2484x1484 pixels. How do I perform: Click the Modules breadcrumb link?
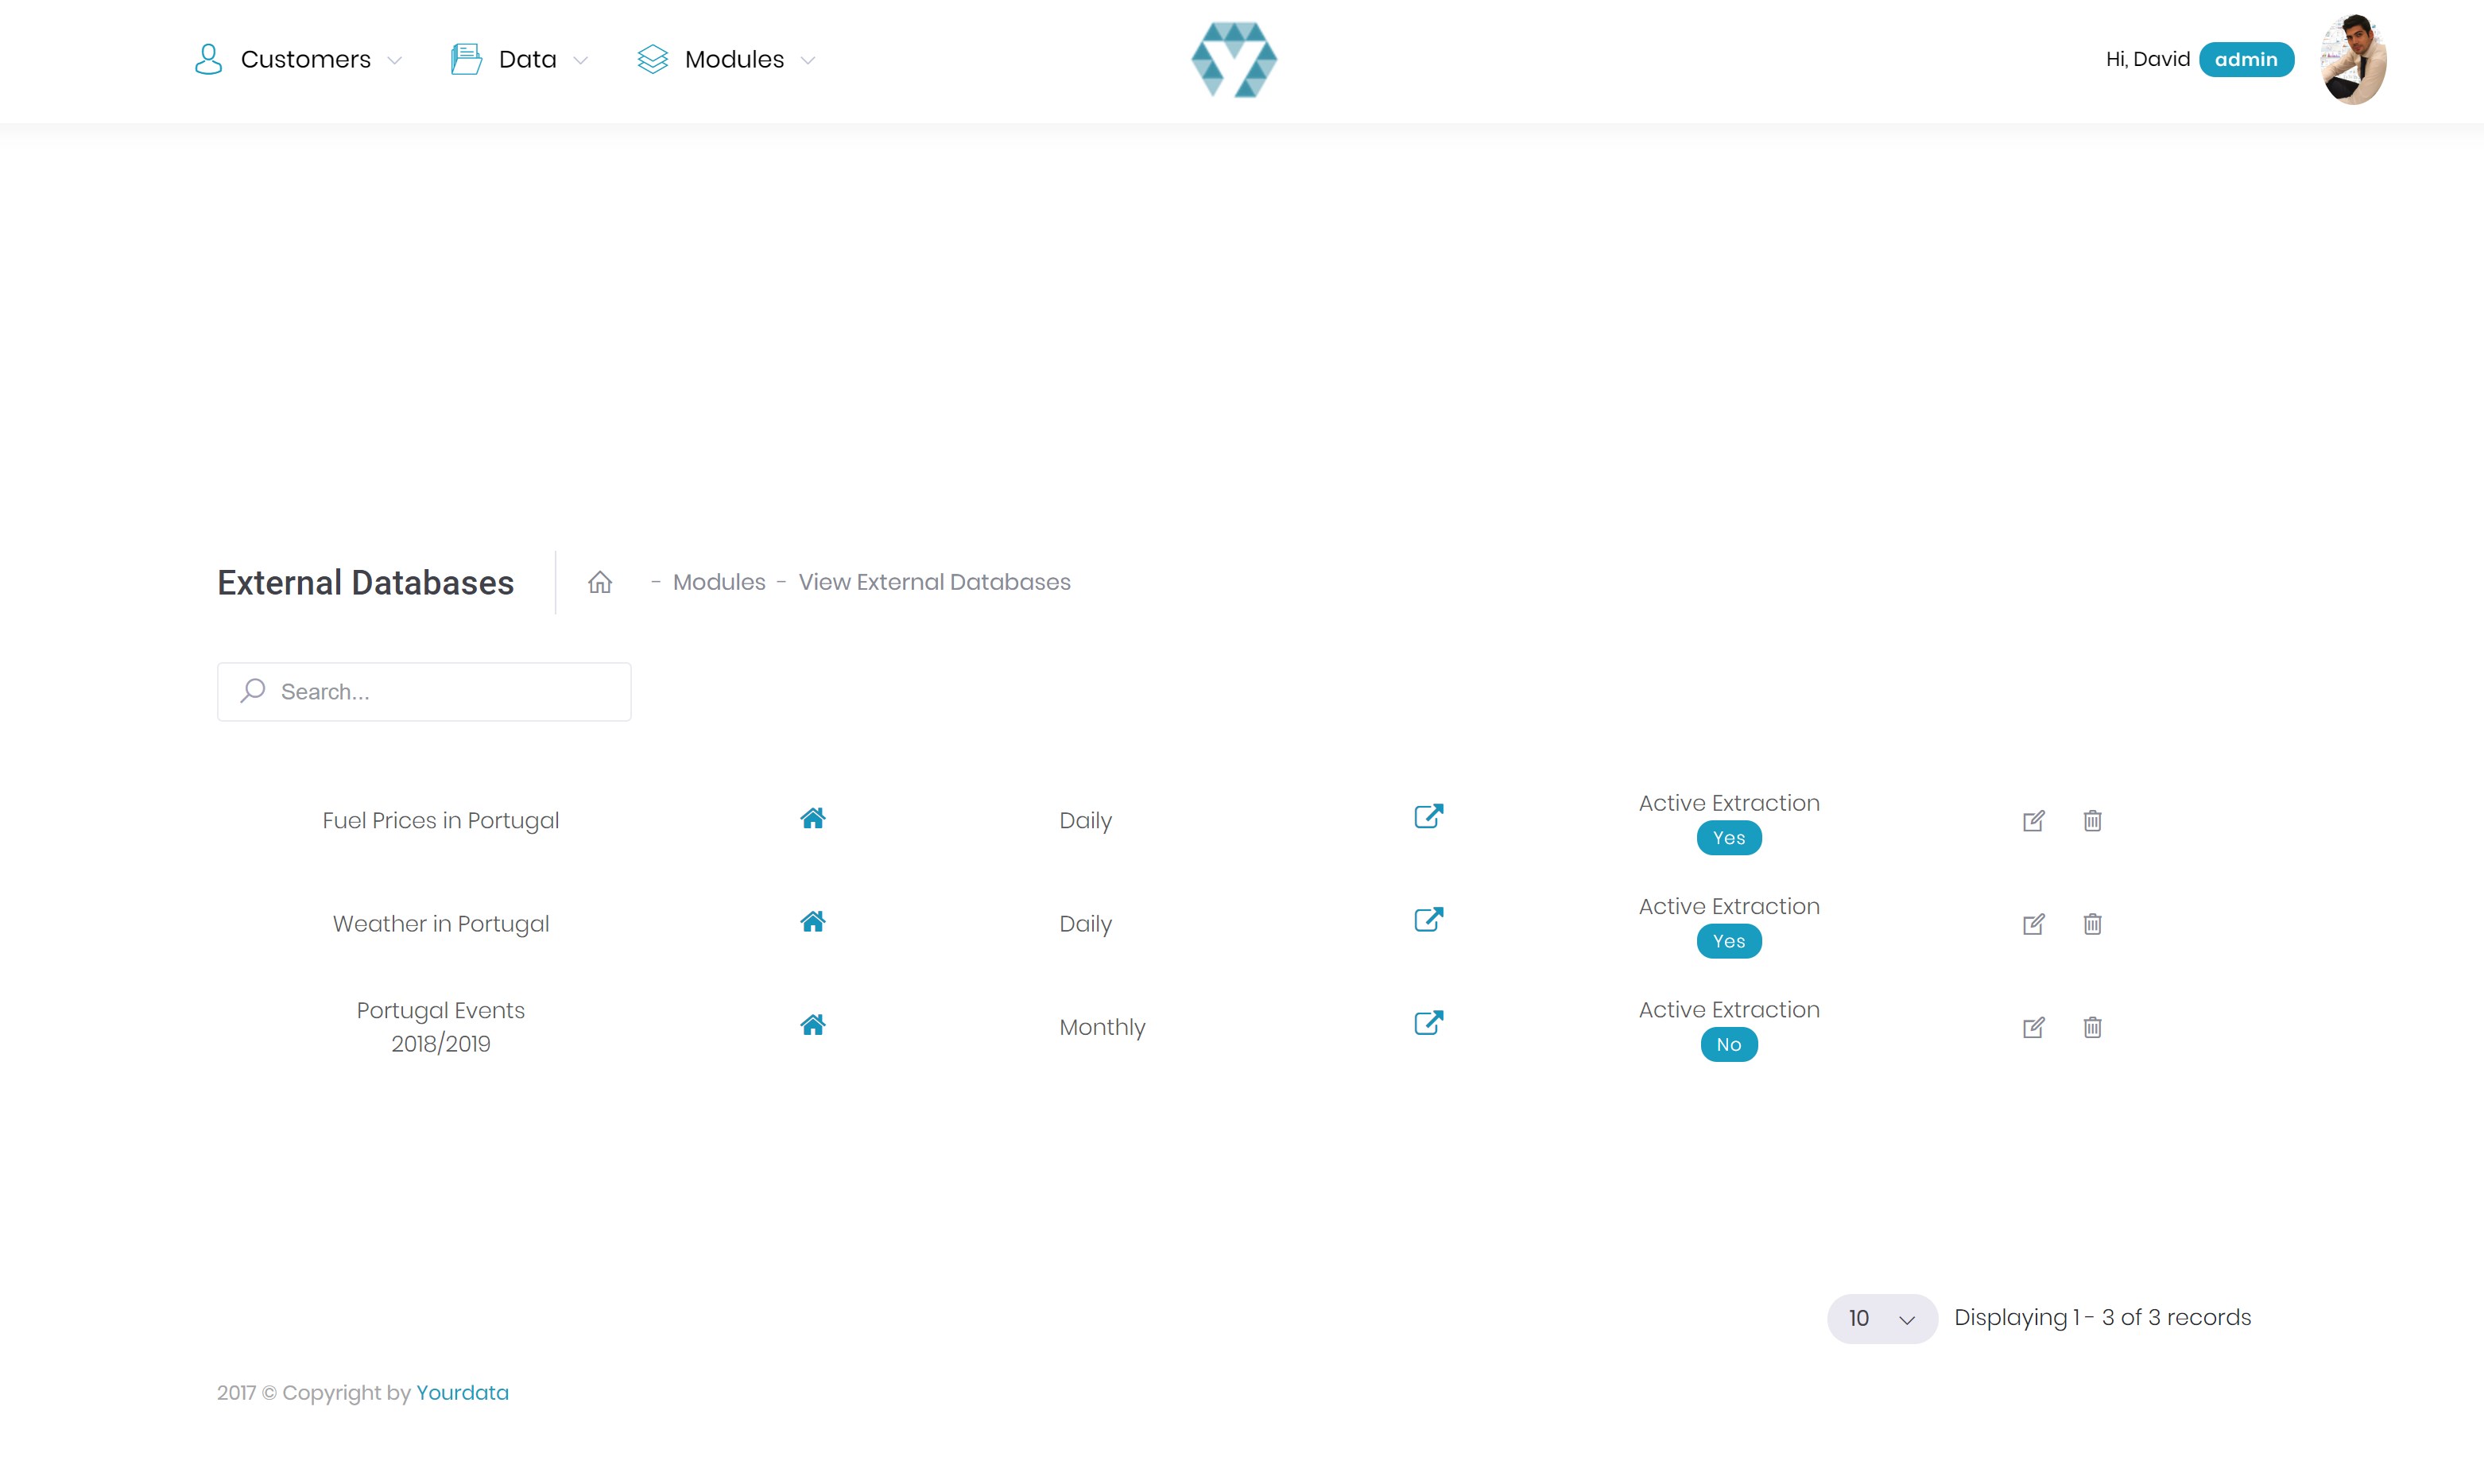coord(718,582)
